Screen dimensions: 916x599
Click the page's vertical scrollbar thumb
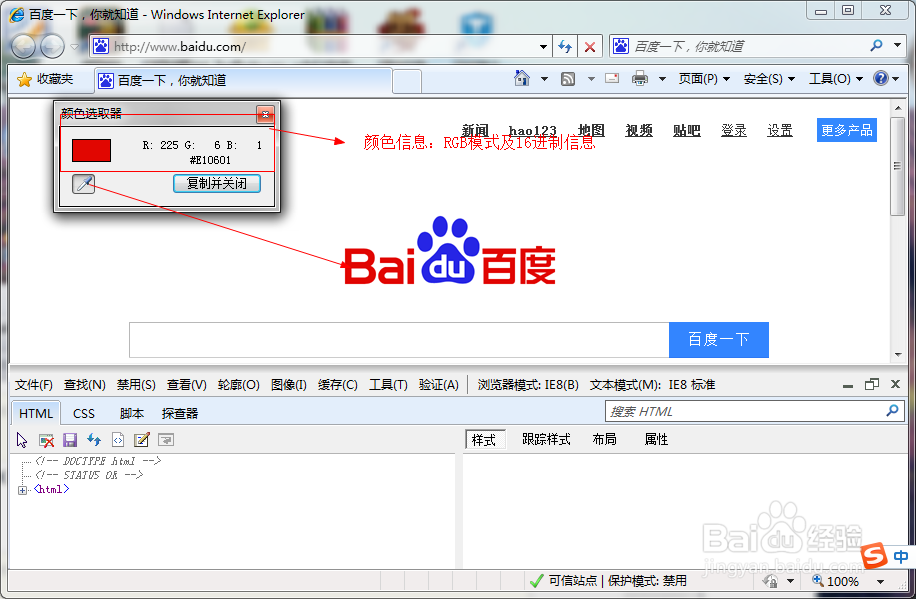pos(897,167)
